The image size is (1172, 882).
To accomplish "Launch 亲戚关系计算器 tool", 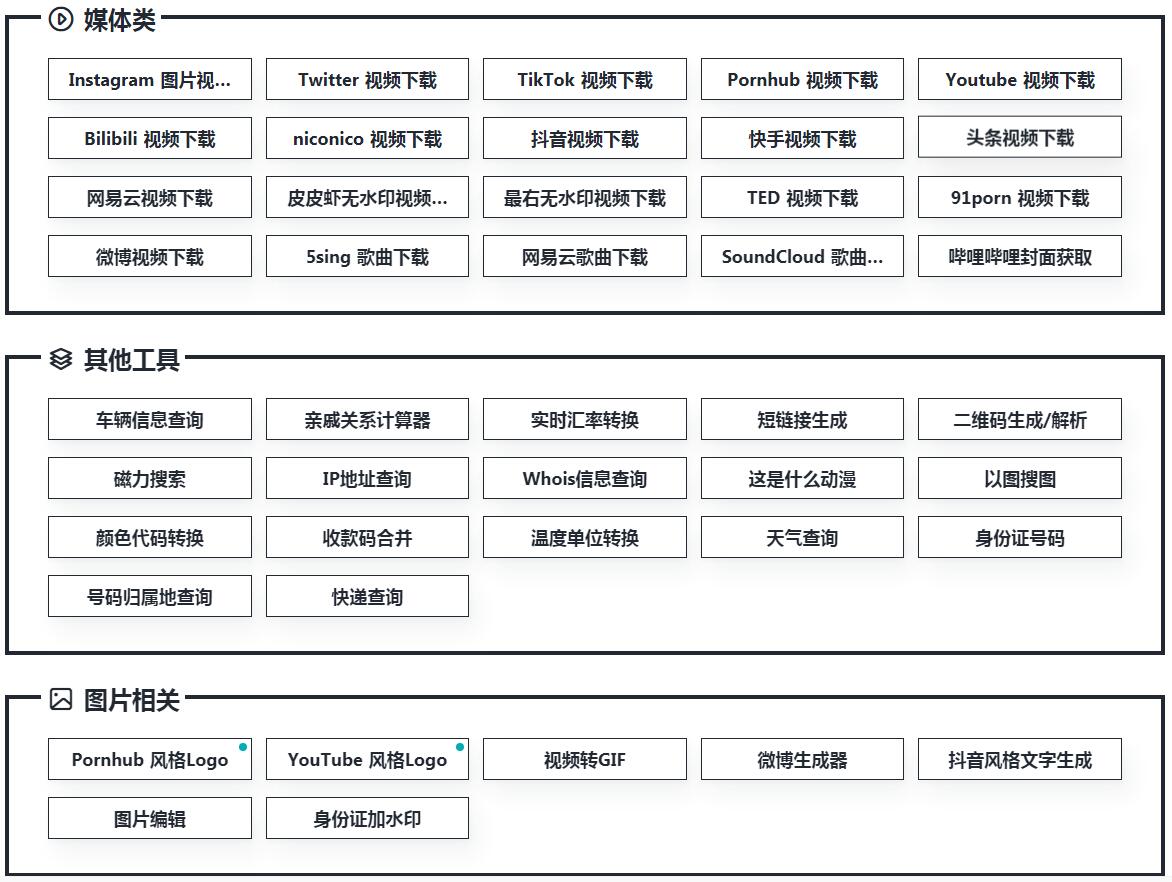I will coord(367,420).
